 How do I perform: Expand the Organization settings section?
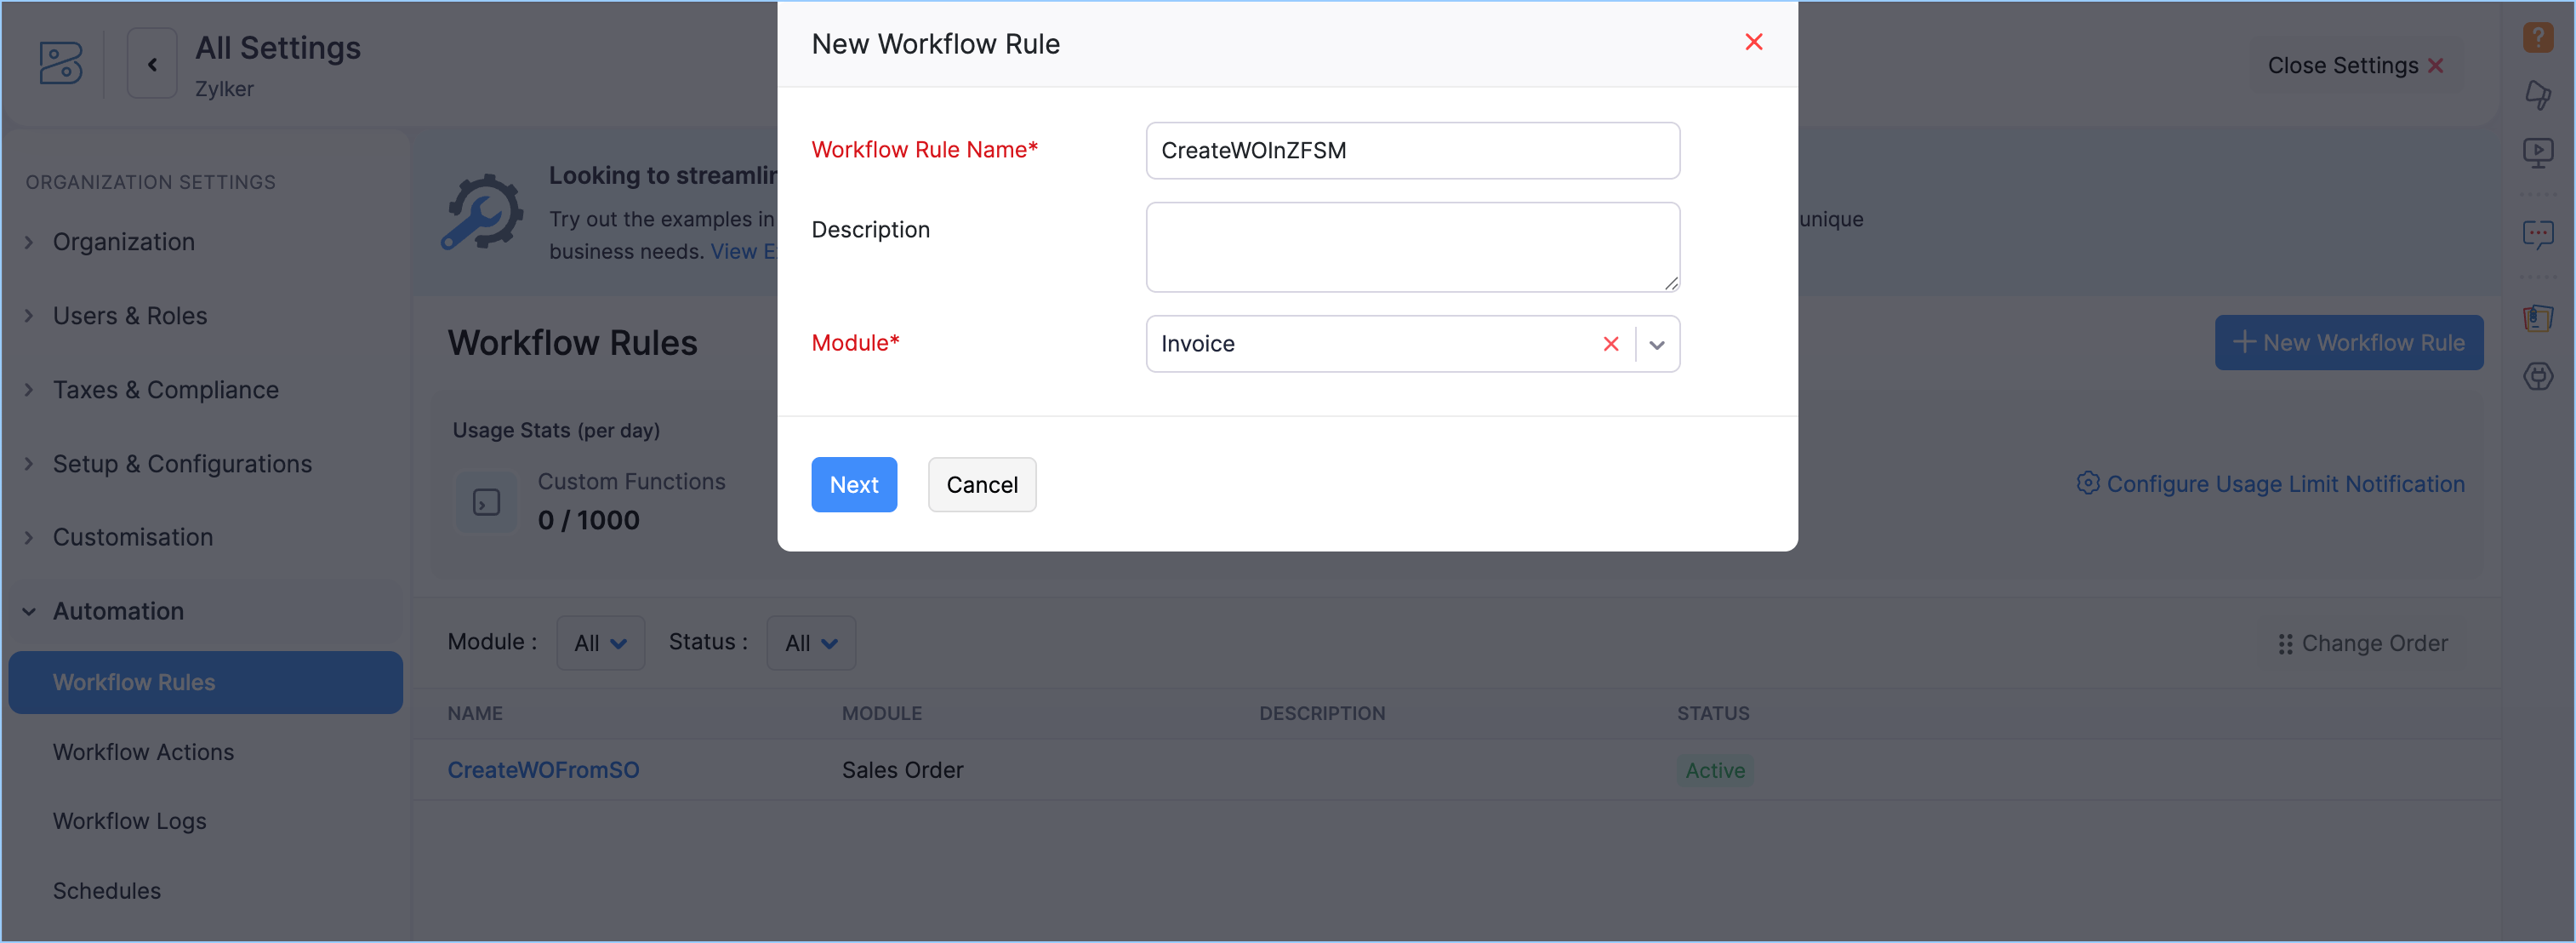[x=123, y=242]
